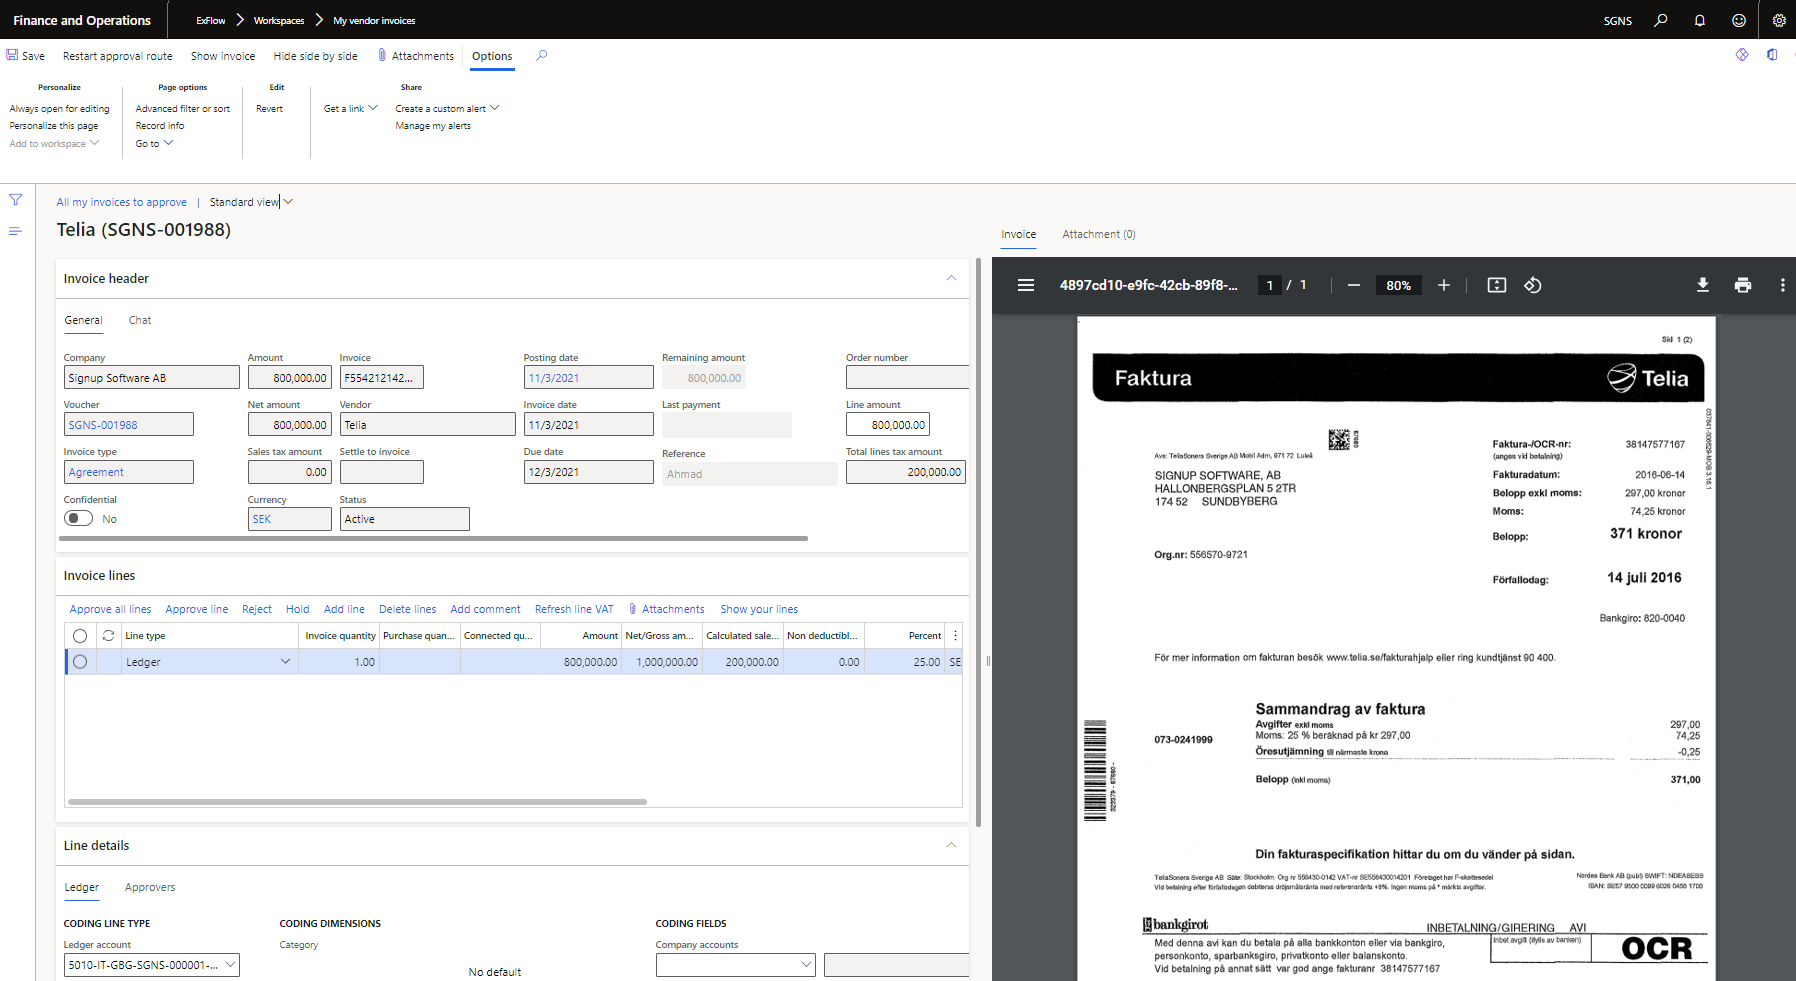Open the Ledger line type dropdown

tap(285, 661)
